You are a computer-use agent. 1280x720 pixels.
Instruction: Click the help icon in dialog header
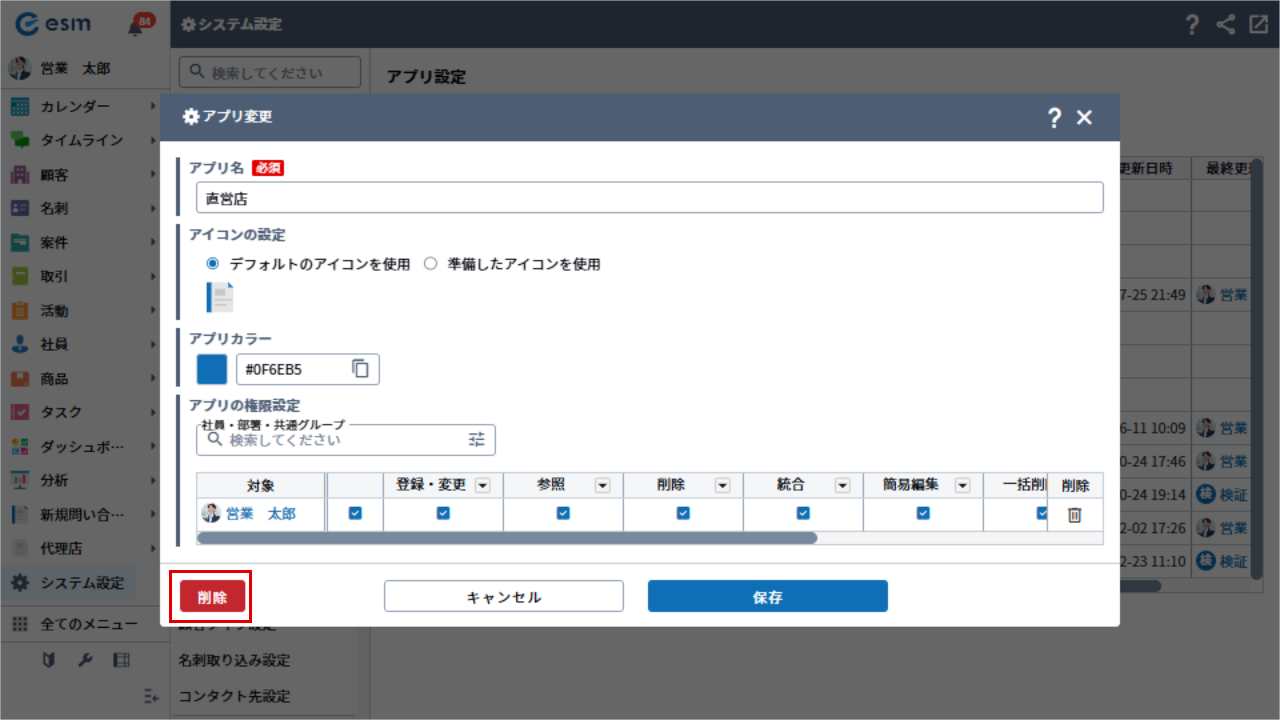1053,118
